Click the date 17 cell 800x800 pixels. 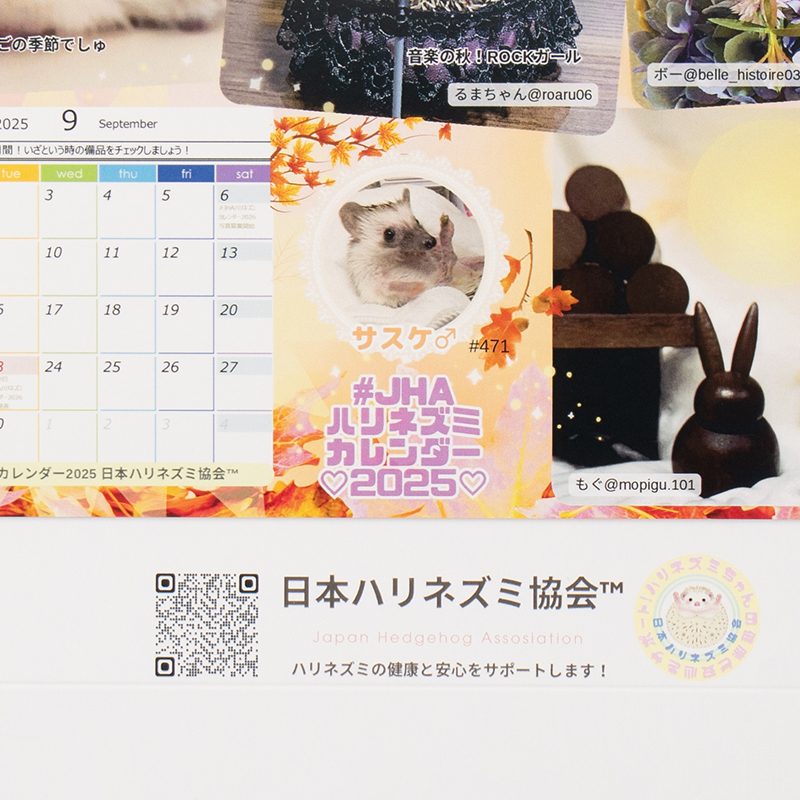[68, 325]
